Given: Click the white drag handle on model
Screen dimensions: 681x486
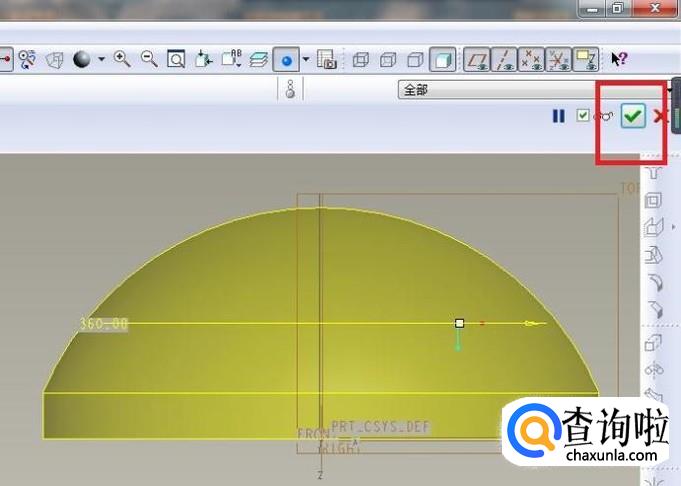Looking at the screenshot, I should coord(459,323).
